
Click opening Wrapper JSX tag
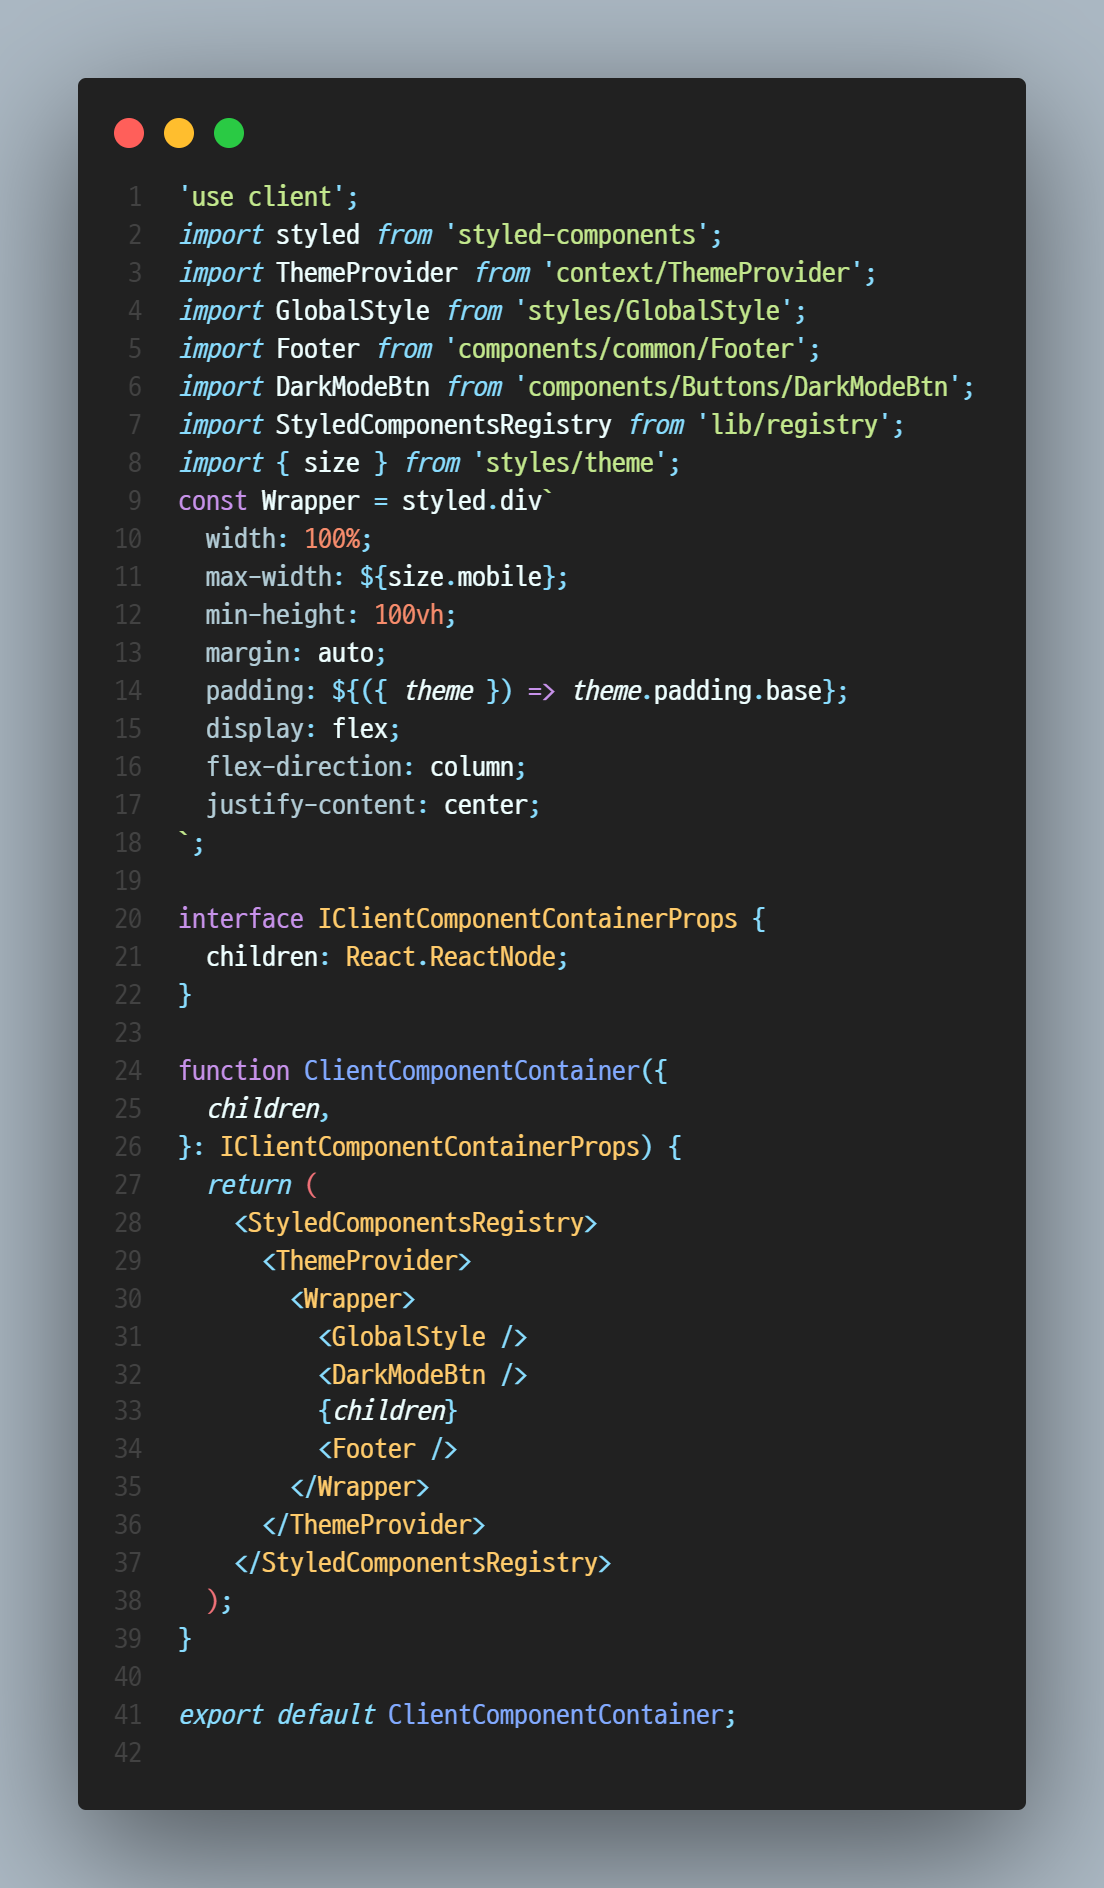353,1299
